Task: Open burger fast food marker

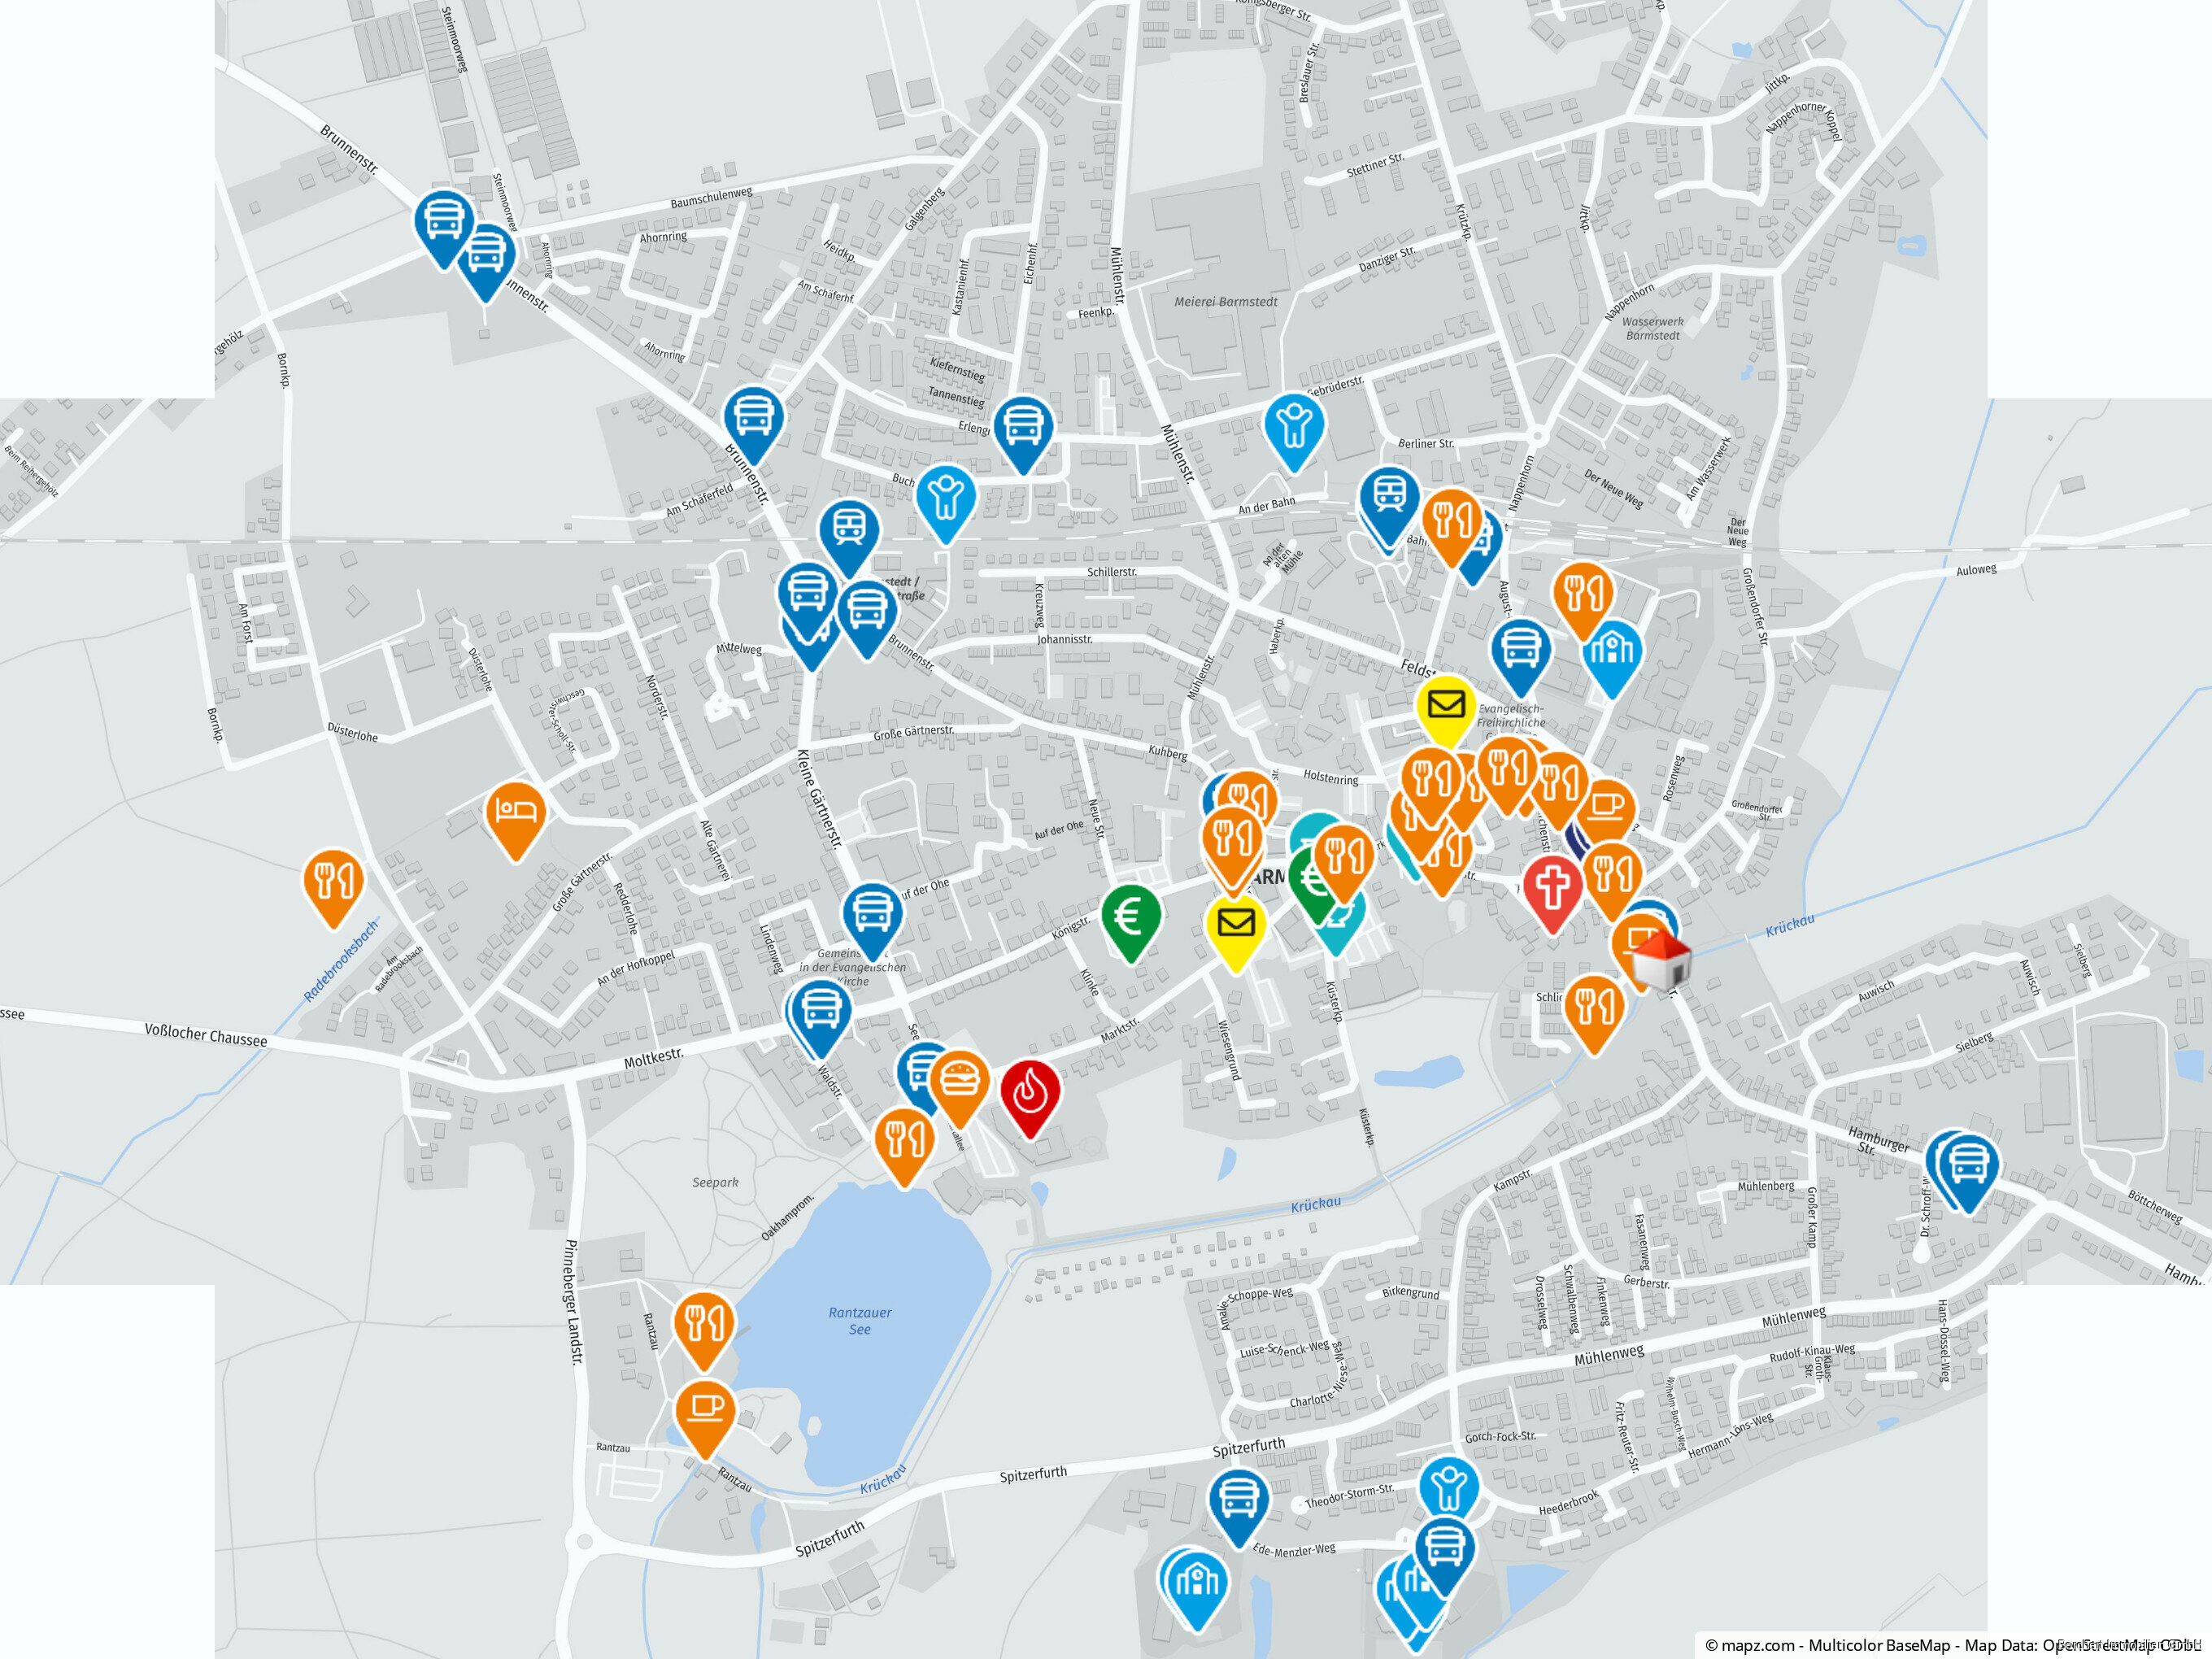Action: click(959, 1089)
